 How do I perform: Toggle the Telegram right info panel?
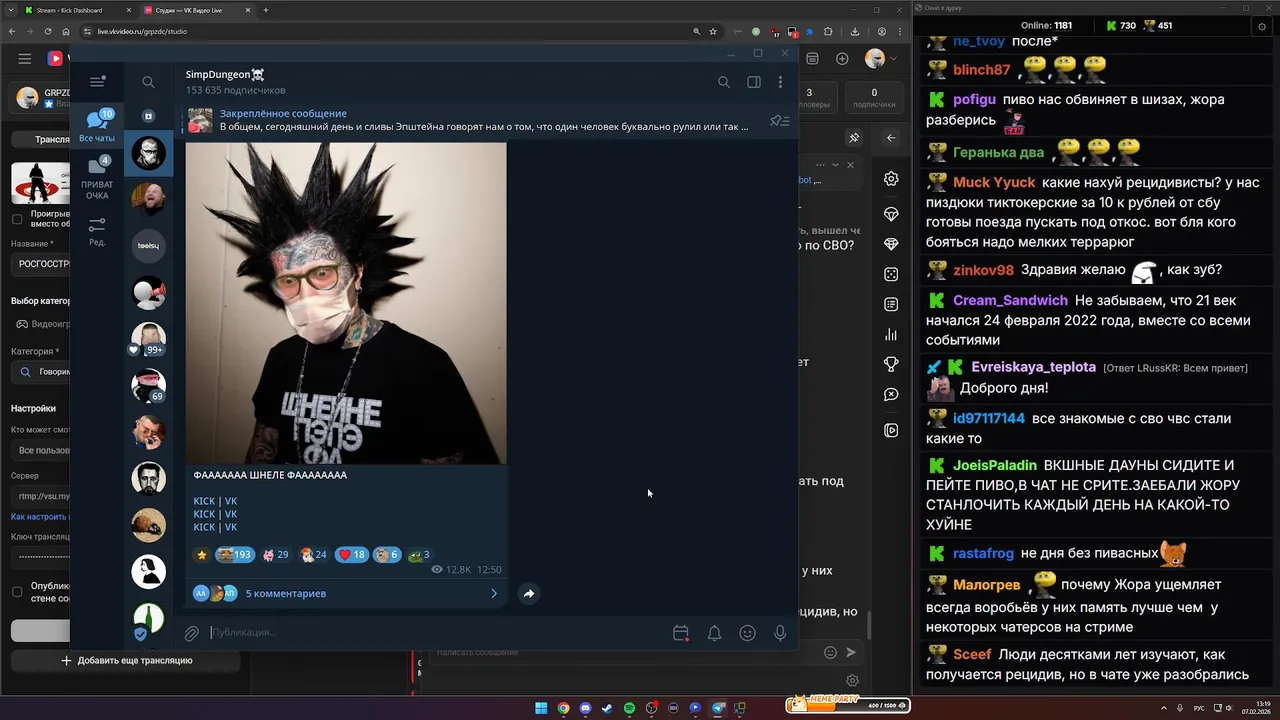point(754,82)
